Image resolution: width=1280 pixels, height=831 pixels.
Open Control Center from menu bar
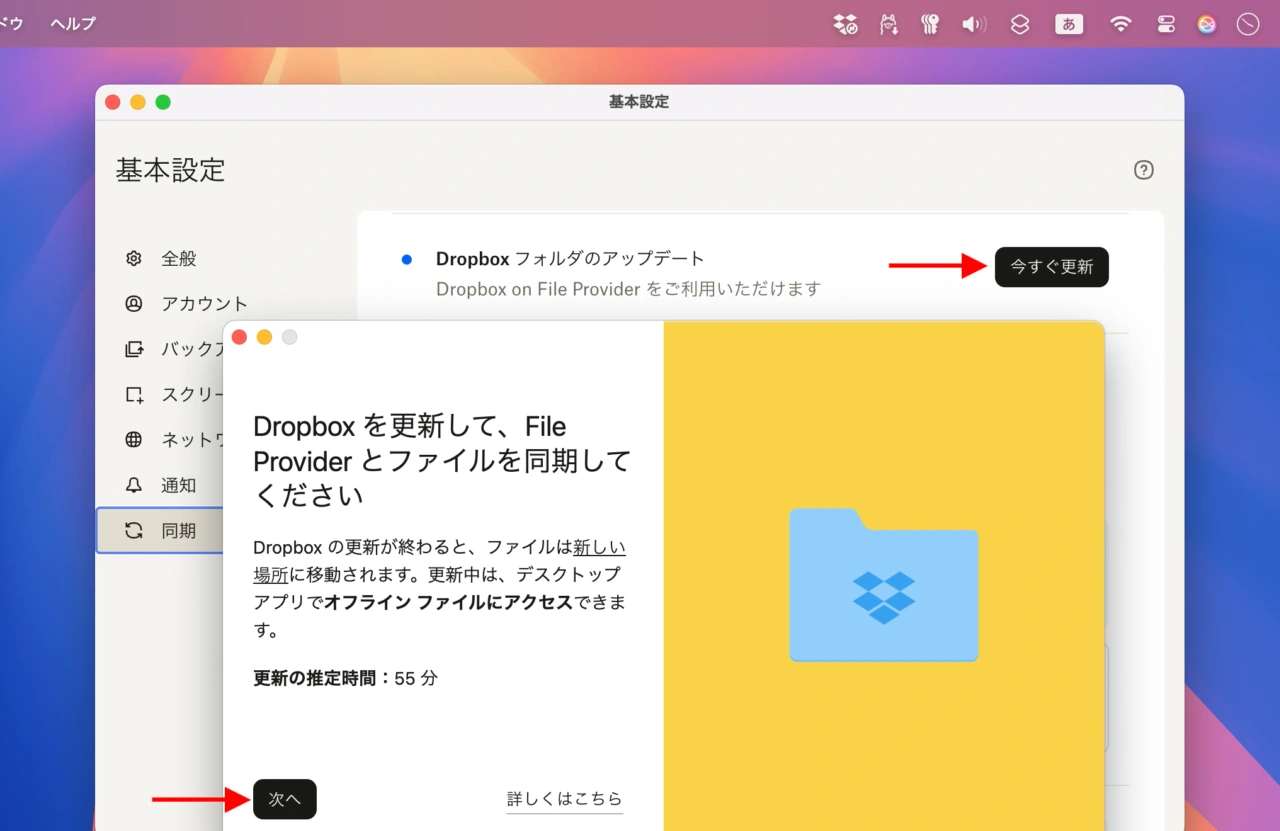click(1166, 24)
